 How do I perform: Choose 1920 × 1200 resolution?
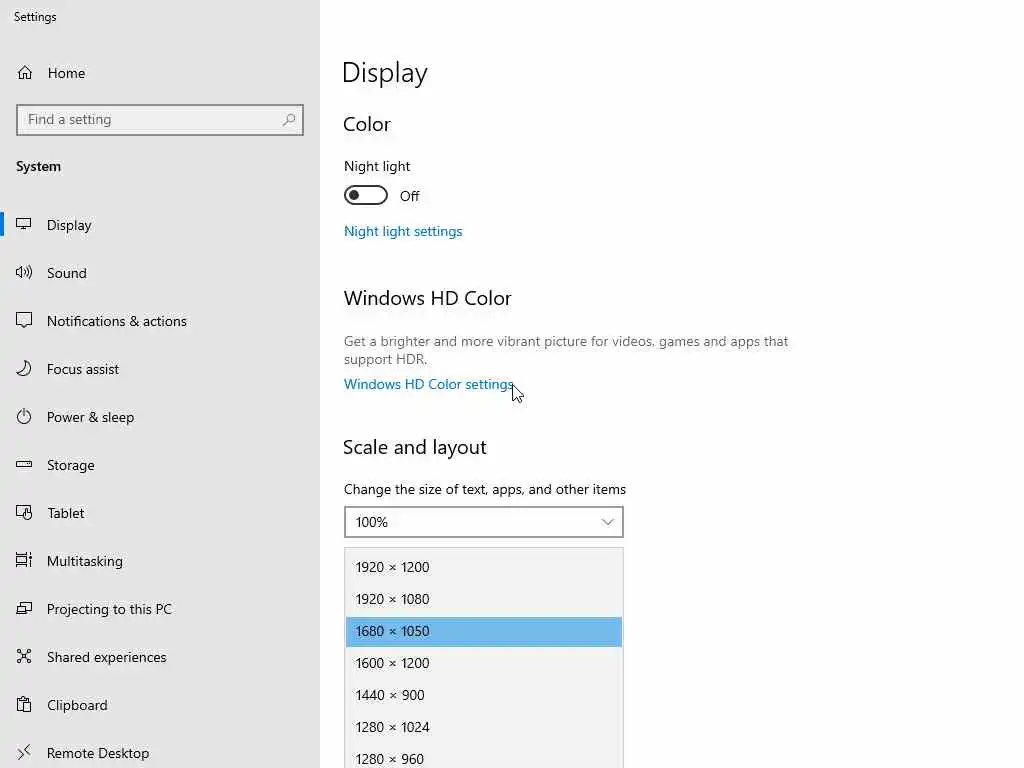pos(484,567)
